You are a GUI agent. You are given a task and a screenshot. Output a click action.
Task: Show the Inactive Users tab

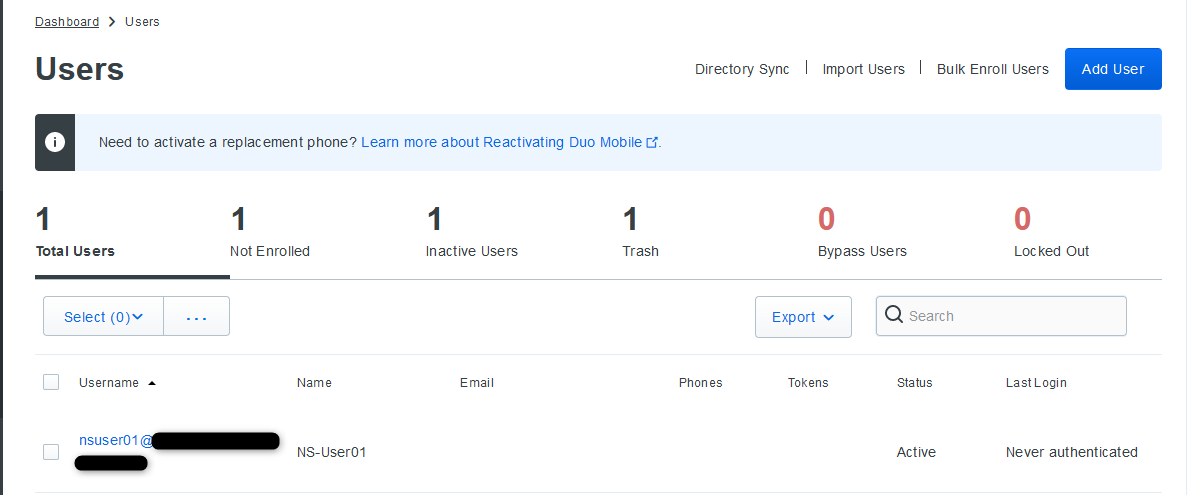[x=471, y=234]
